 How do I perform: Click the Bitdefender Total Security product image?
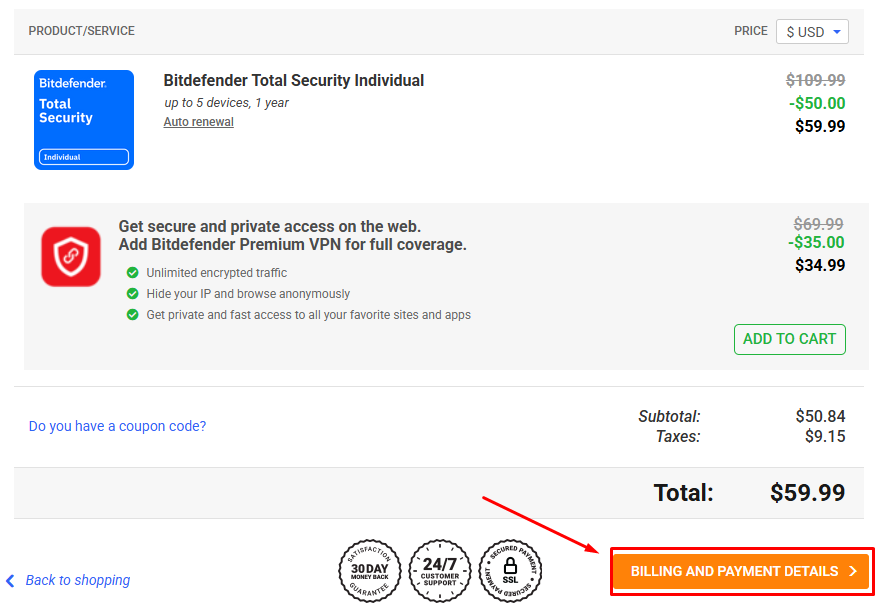[84, 120]
